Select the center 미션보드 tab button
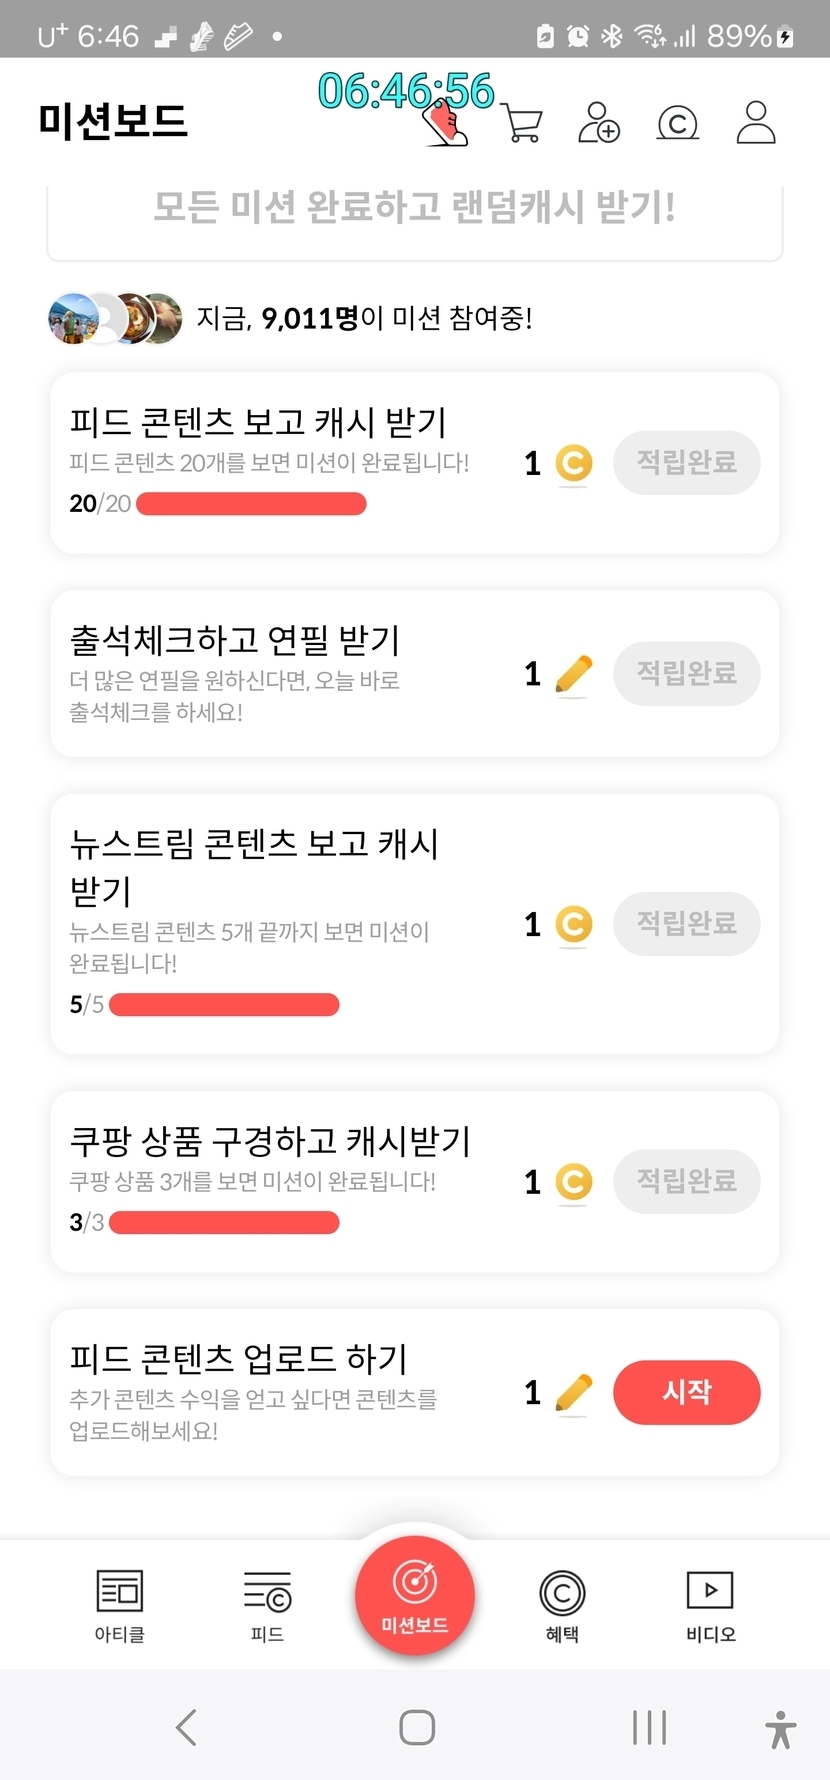Screen dimensions: 830x1780 click(415, 1595)
